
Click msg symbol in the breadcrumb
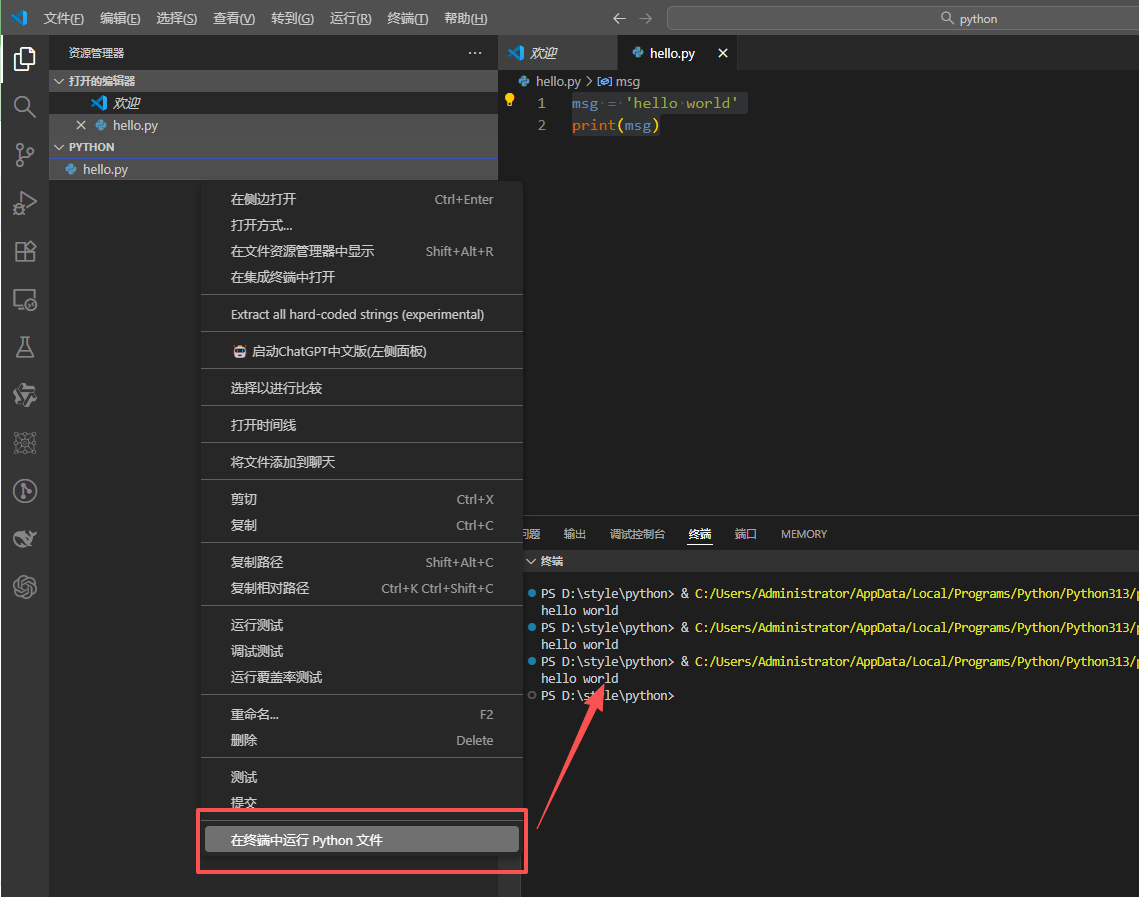[627, 81]
